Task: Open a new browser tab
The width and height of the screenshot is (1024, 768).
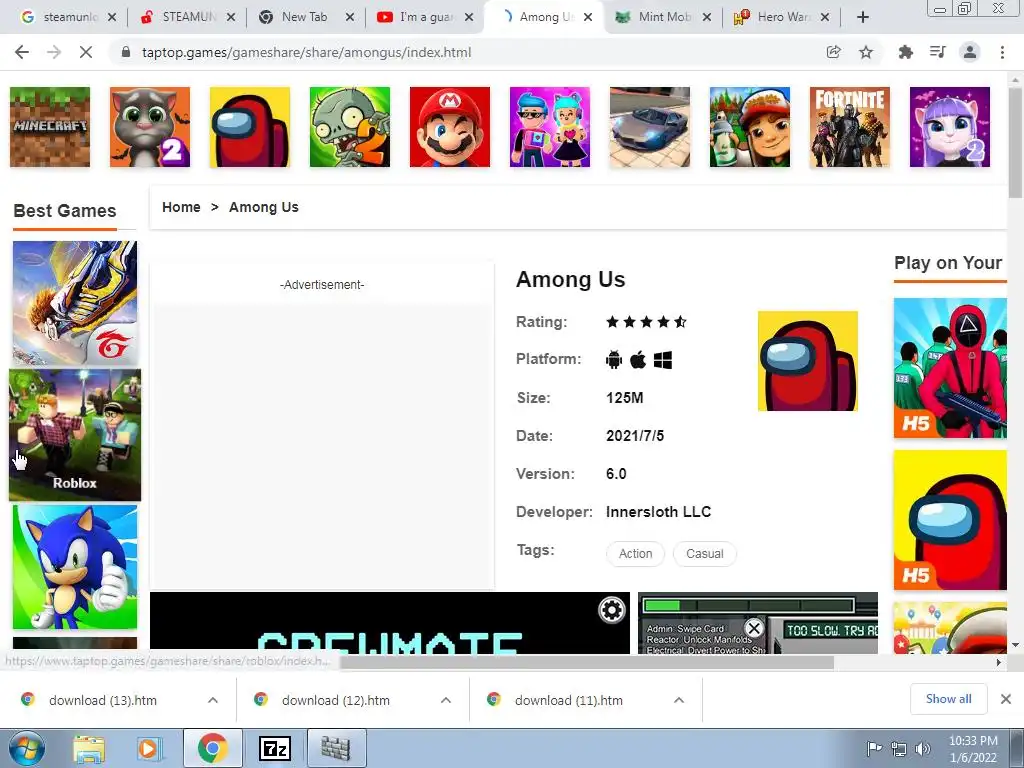Action: coord(863,17)
